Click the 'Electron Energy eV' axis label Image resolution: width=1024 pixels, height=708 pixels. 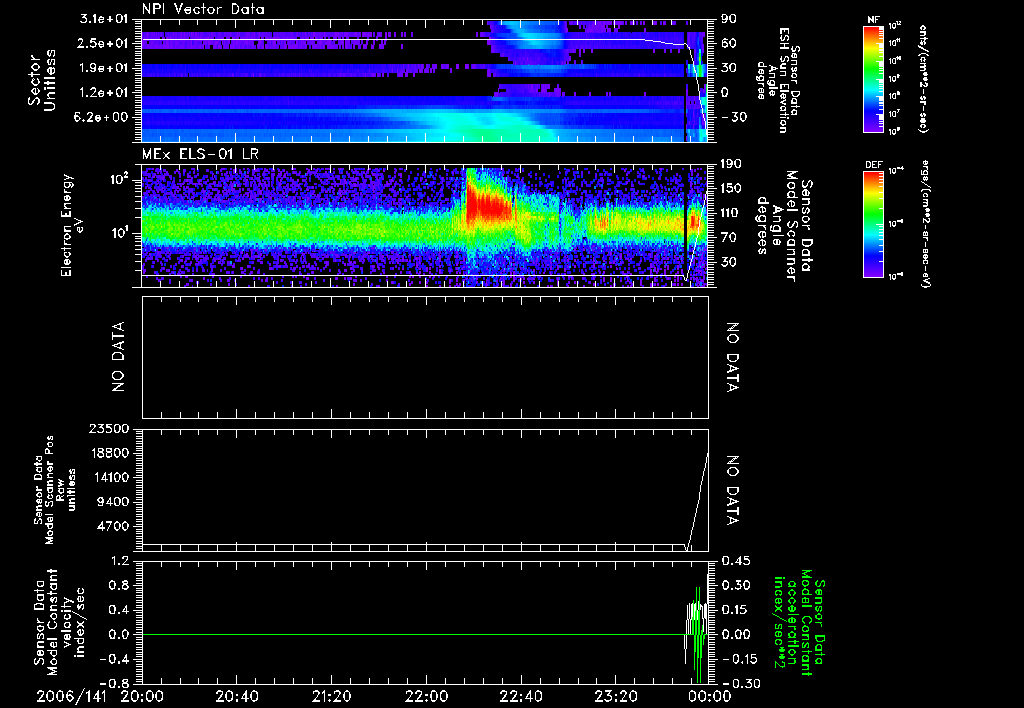pyautogui.click(x=72, y=225)
